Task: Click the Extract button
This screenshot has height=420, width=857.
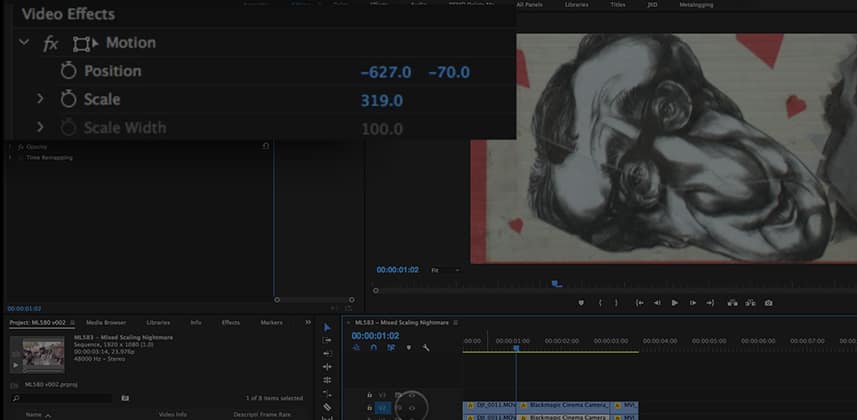Action: tap(750, 303)
